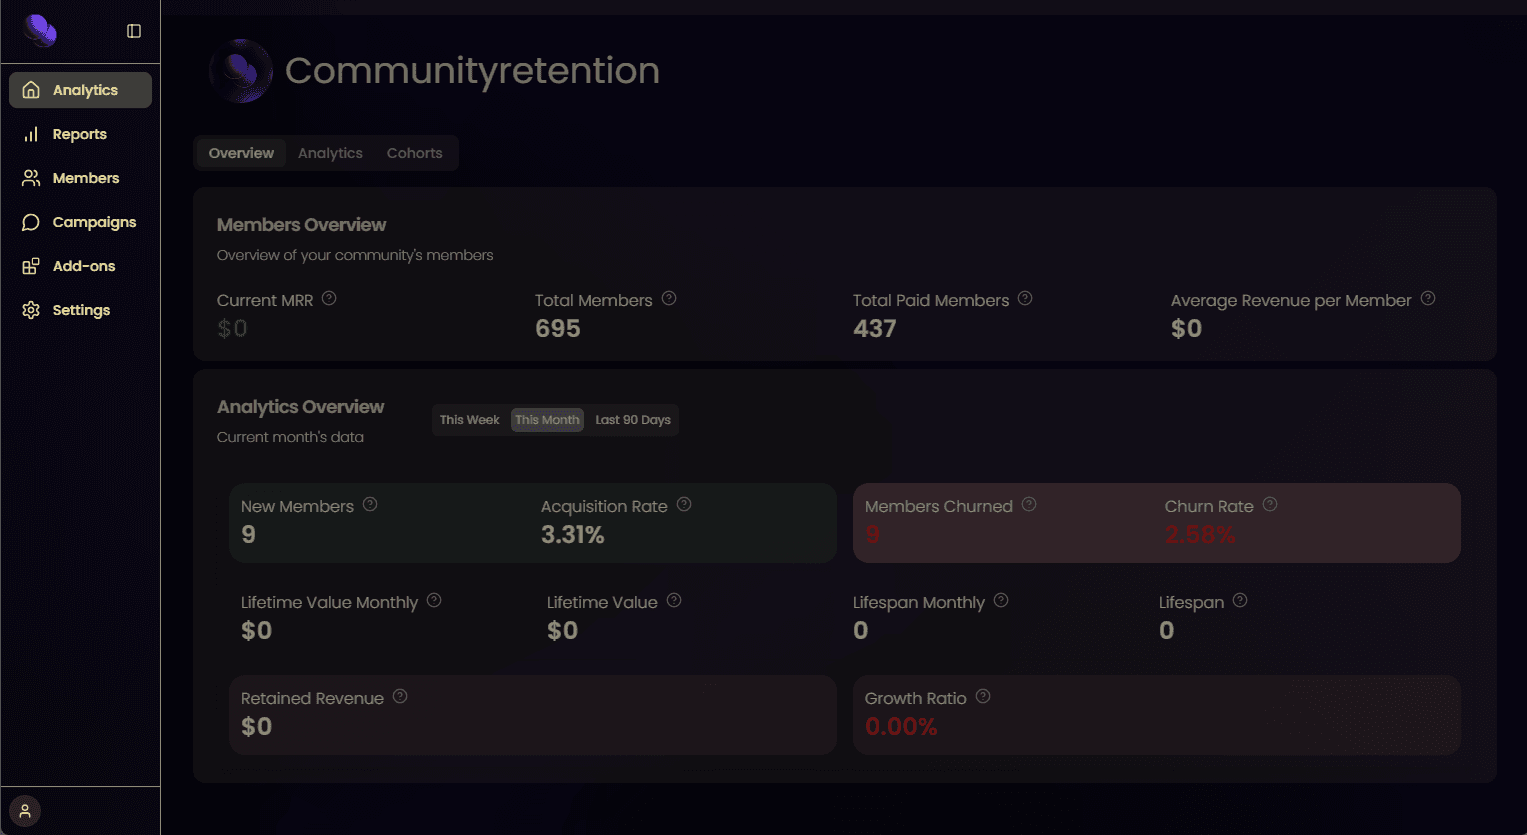
Task: Open Analytics in the sidebar
Action: point(80,90)
